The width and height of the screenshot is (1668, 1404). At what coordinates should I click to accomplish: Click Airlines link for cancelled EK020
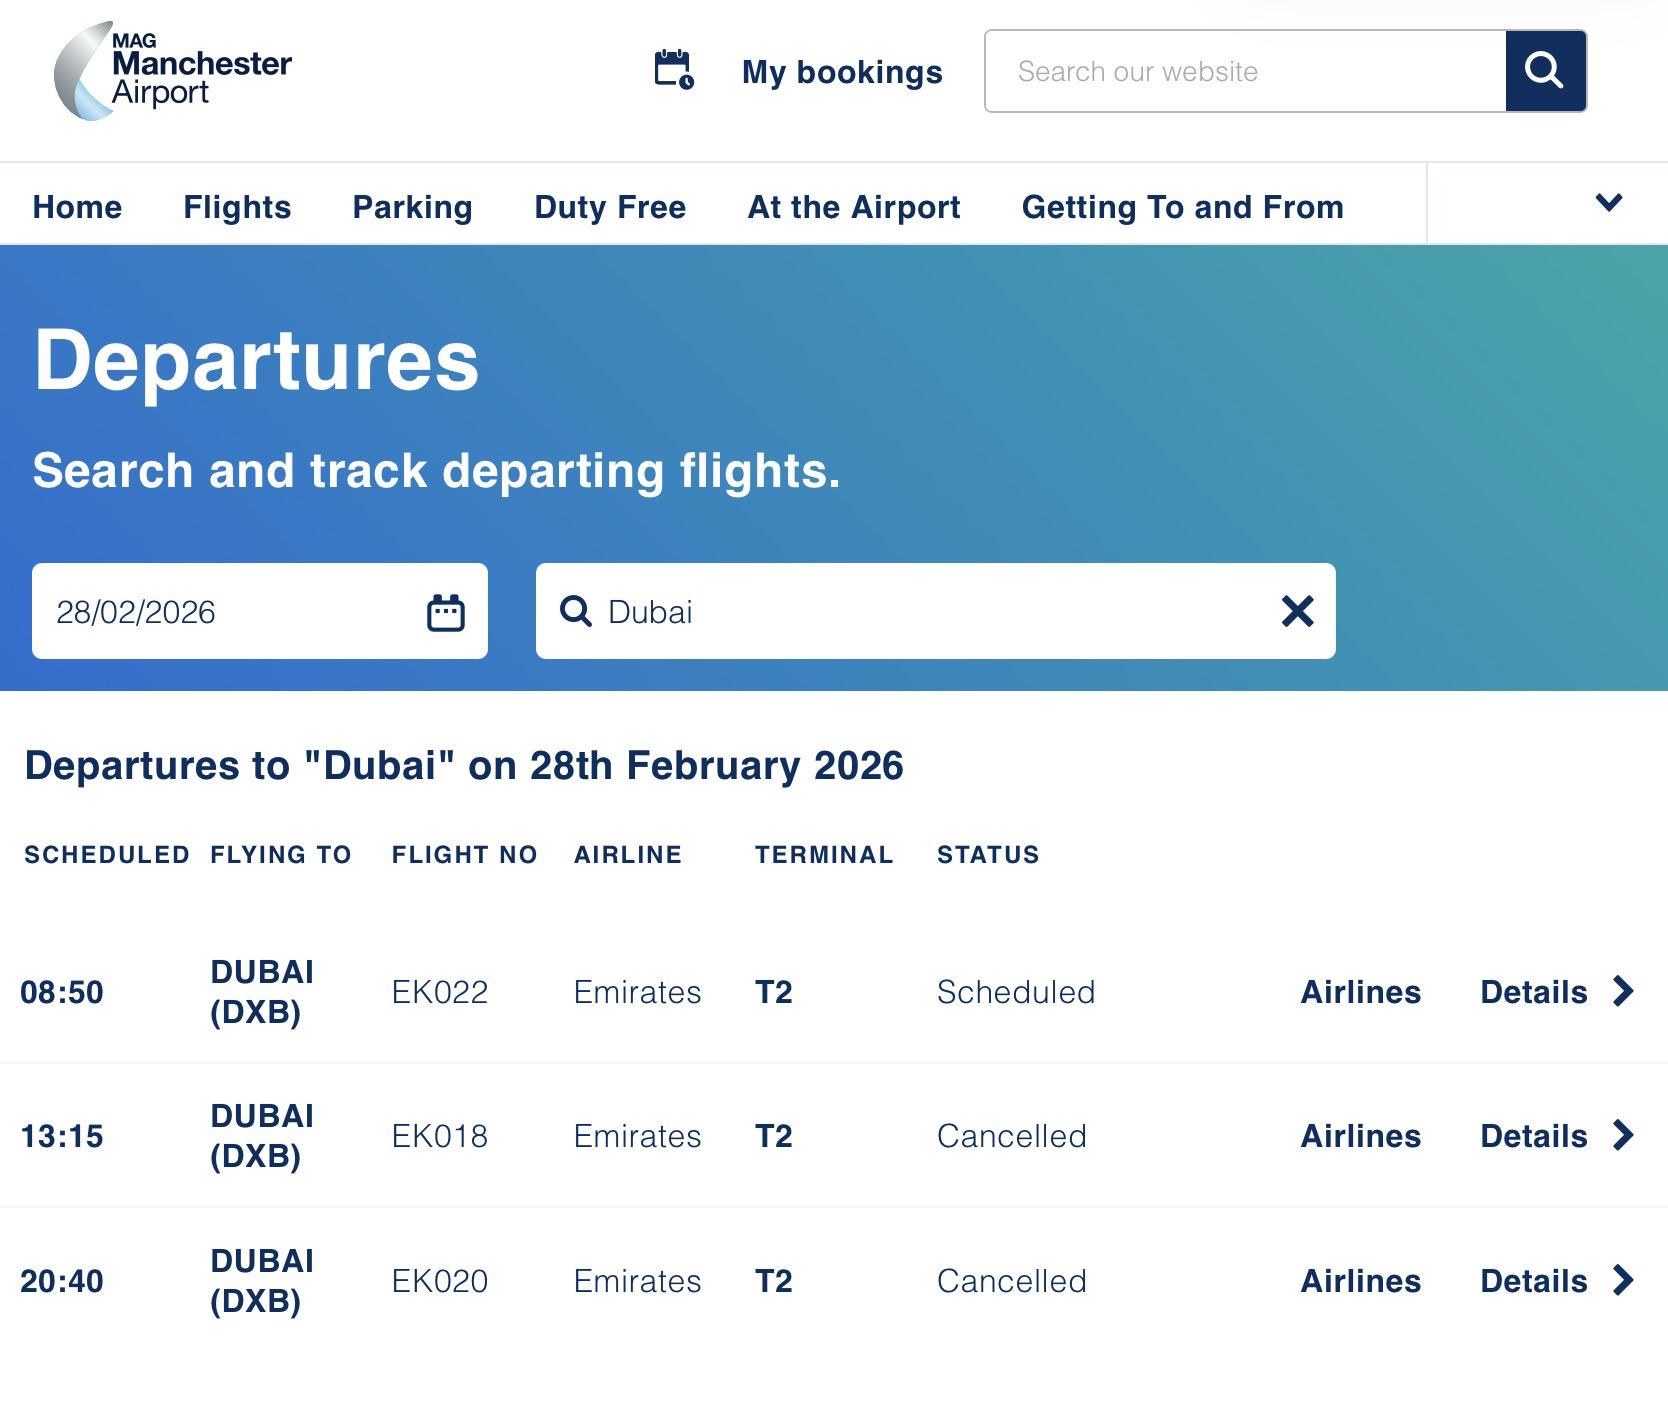point(1360,1281)
